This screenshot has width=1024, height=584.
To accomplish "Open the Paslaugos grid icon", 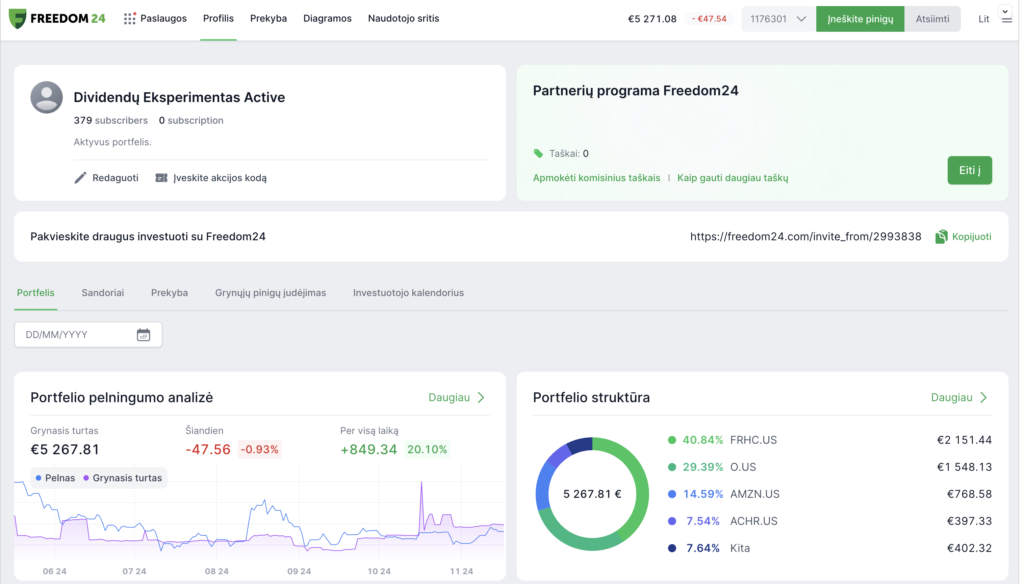I will (129, 18).
